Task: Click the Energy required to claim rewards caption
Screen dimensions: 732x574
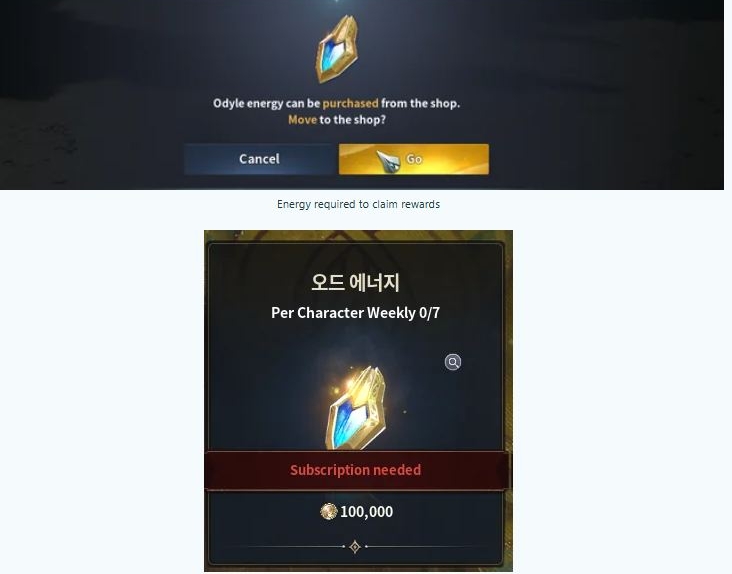Action: [359, 204]
